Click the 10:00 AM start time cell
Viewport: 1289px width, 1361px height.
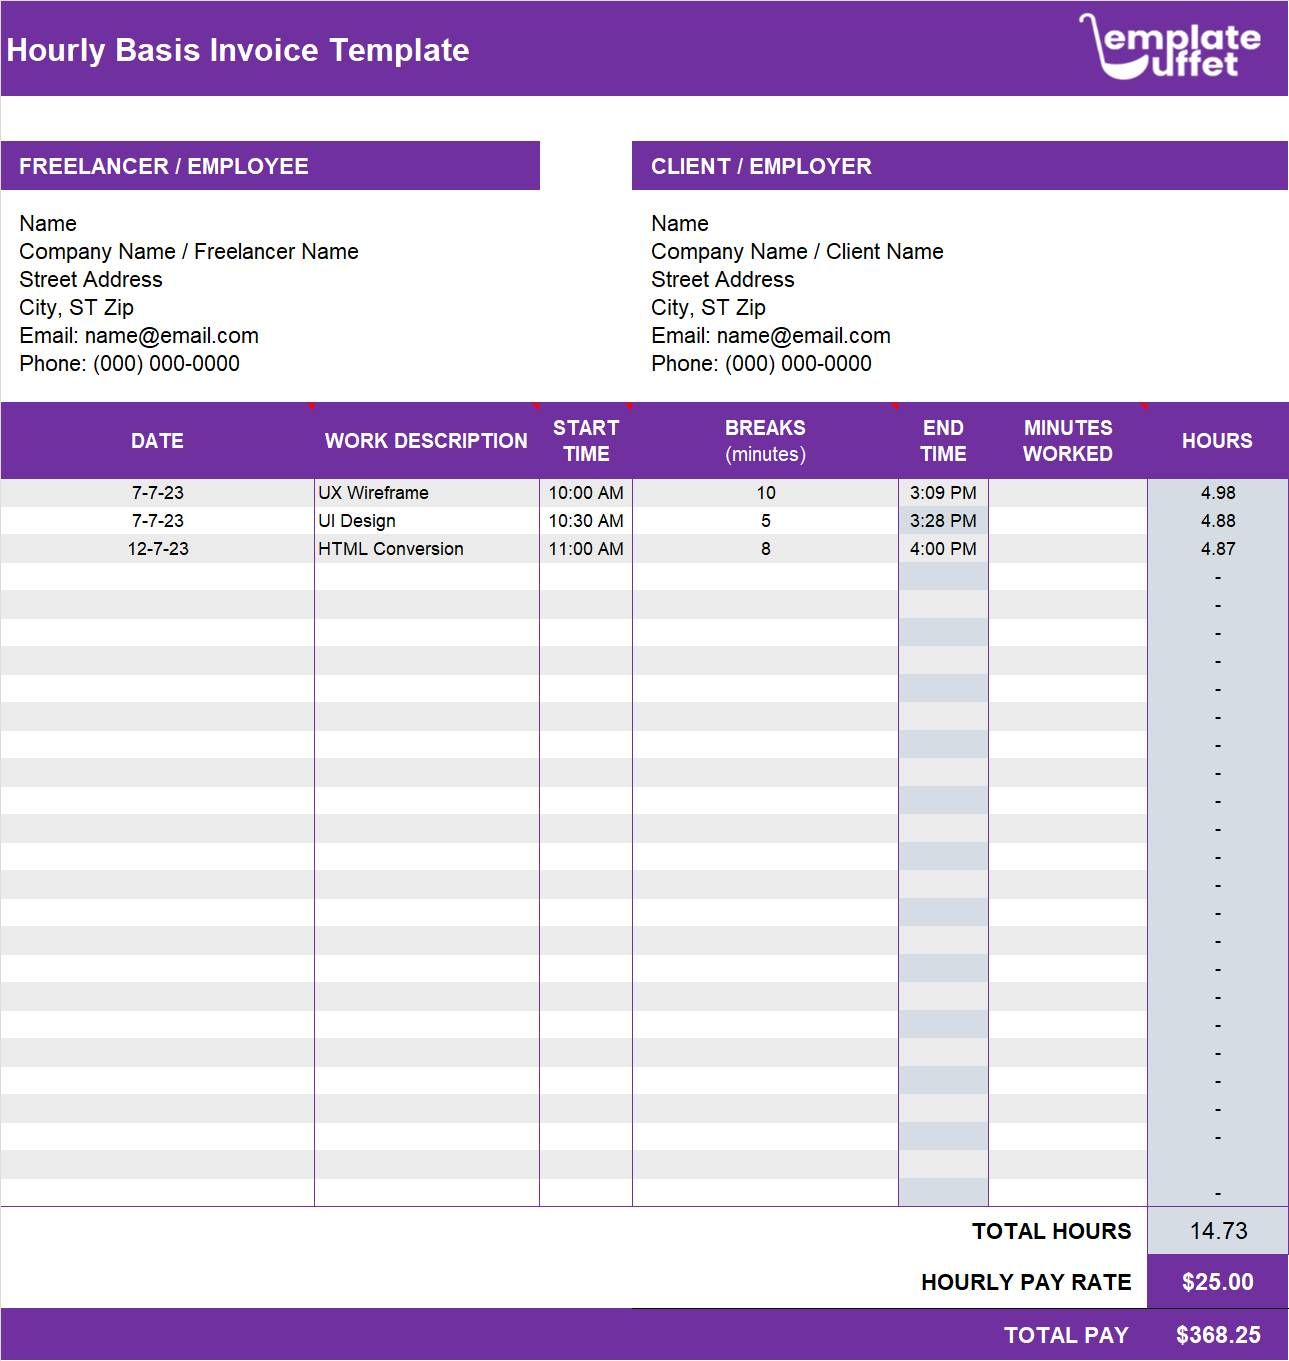click(x=586, y=492)
